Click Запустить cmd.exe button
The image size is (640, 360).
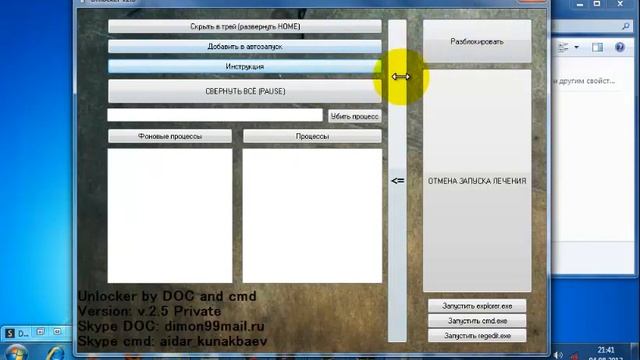(477, 321)
